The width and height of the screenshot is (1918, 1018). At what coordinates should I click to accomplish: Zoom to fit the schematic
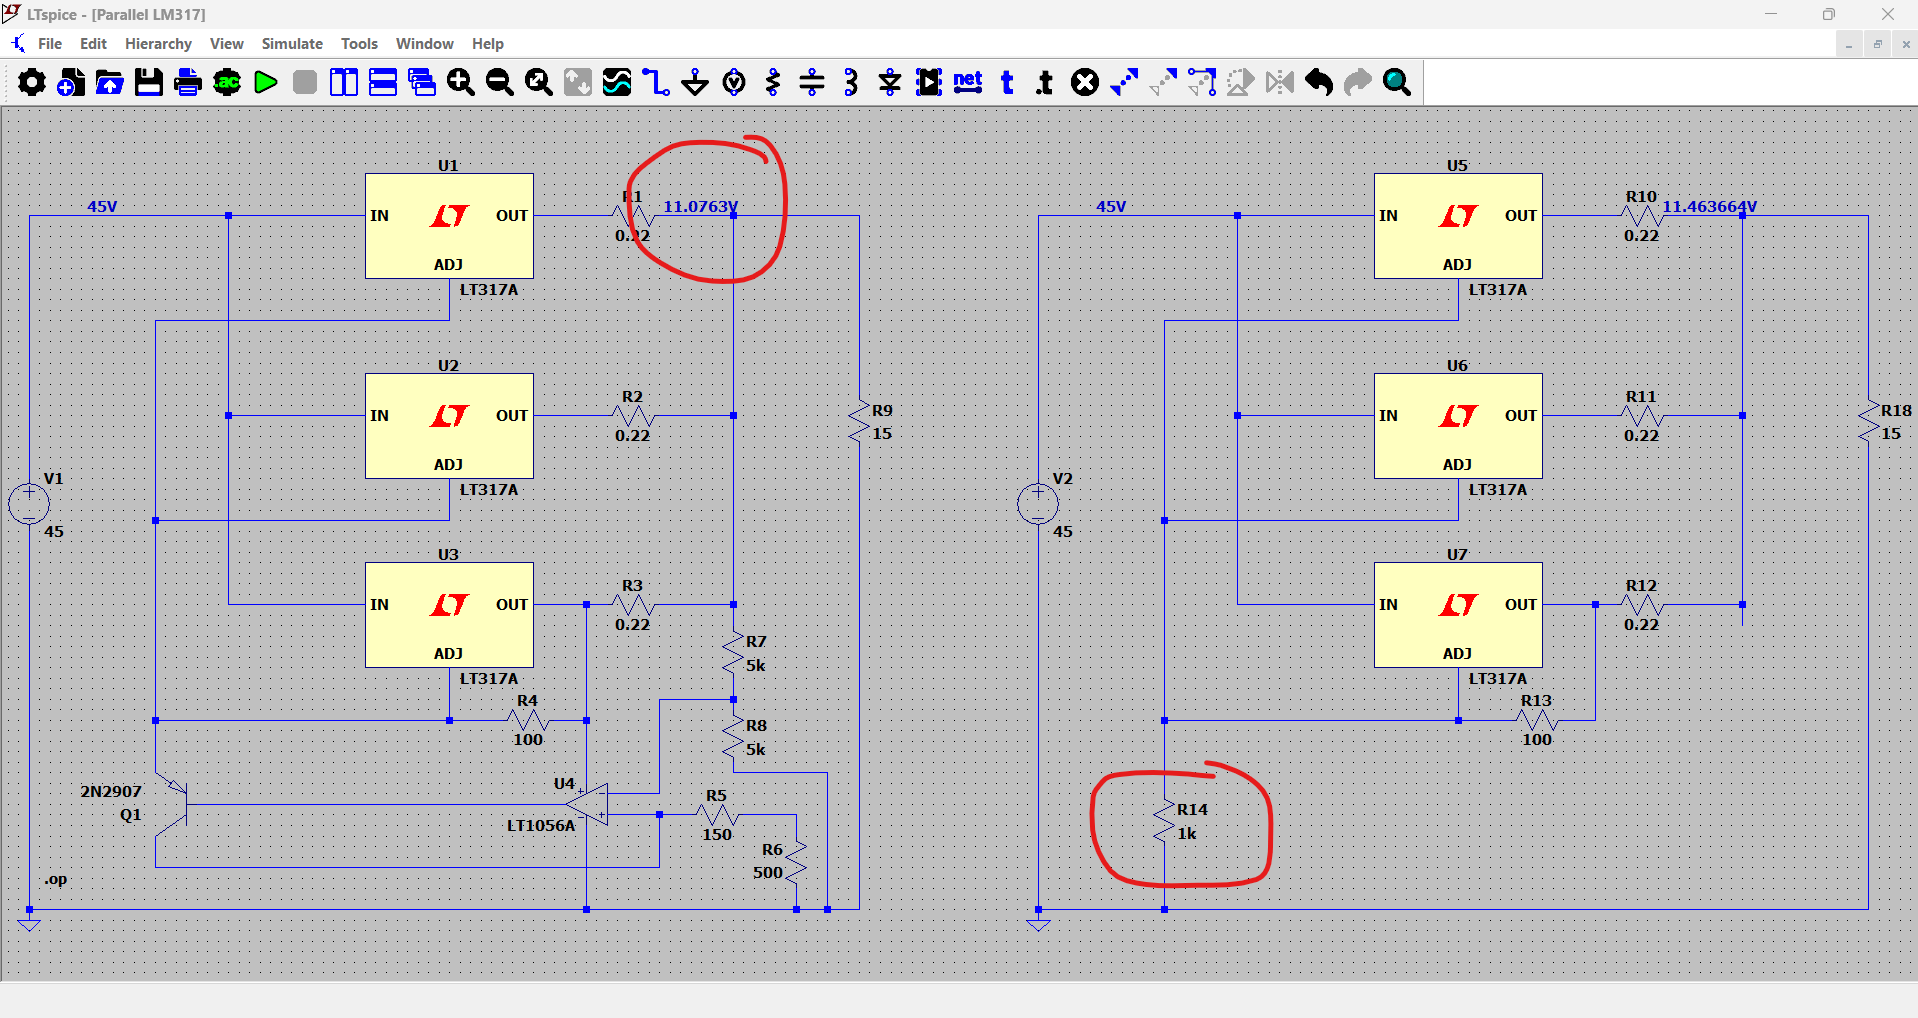pyautogui.click(x=539, y=82)
